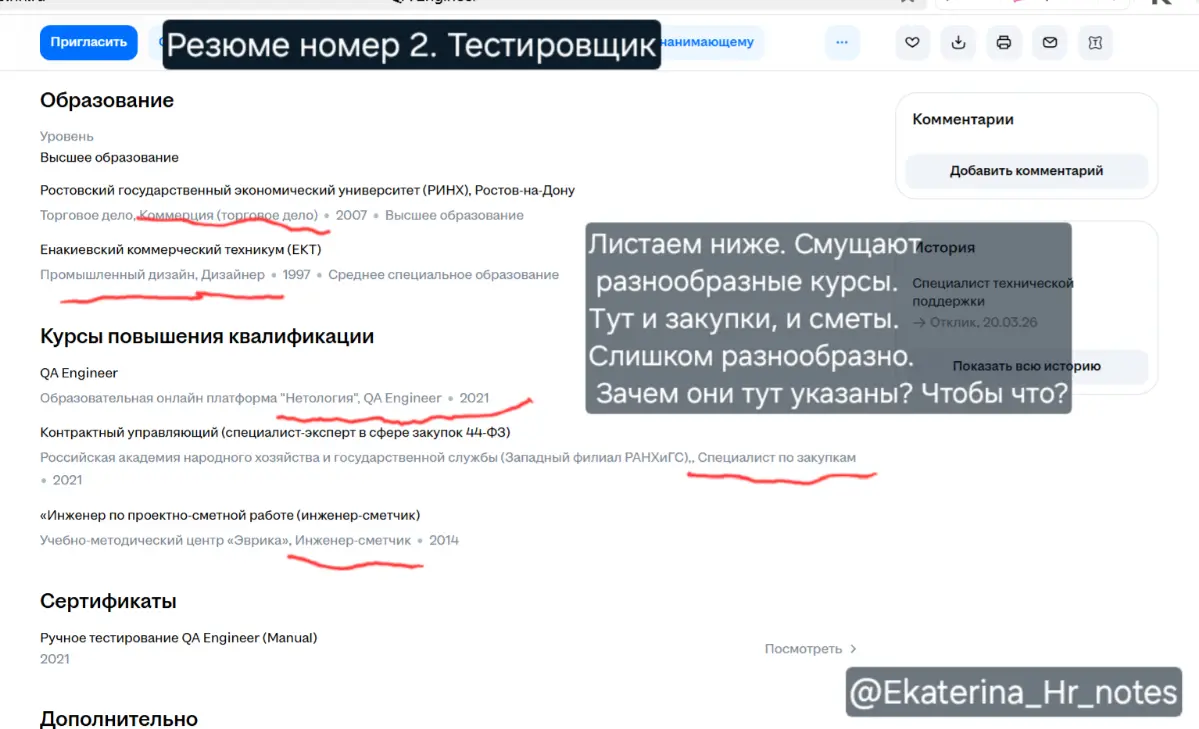Add resume to favorites with heart icon
Image resolution: width=1199 pixels, height=729 pixels.
(x=912, y=42)
